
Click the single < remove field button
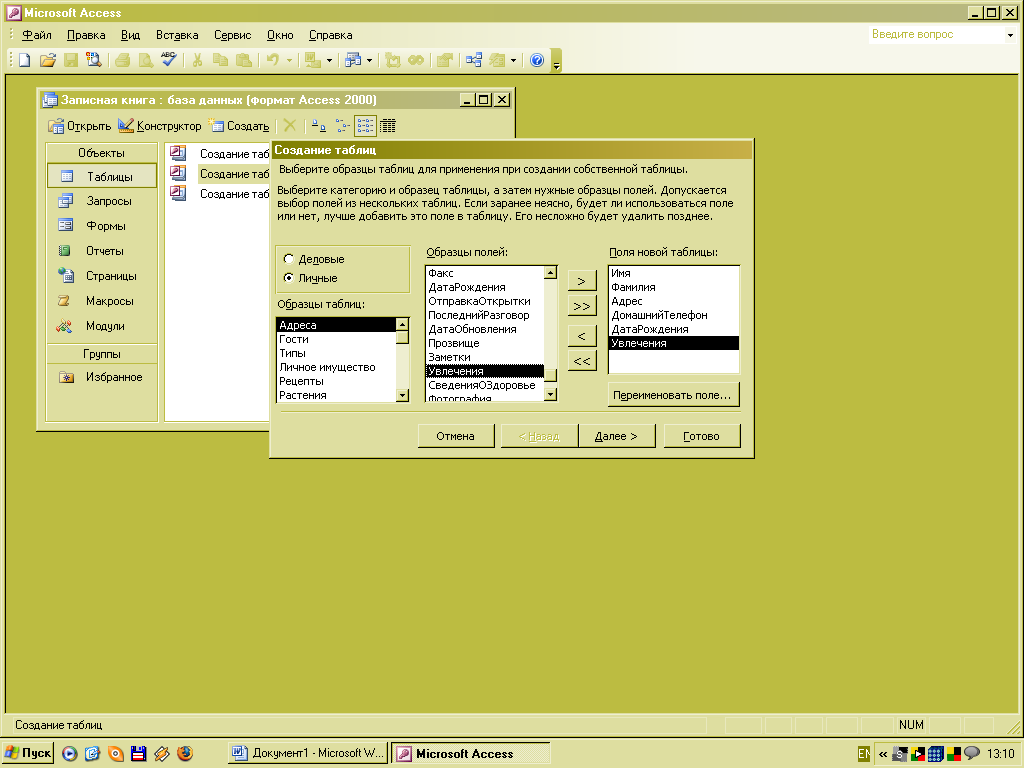click(x=582, y=336)
